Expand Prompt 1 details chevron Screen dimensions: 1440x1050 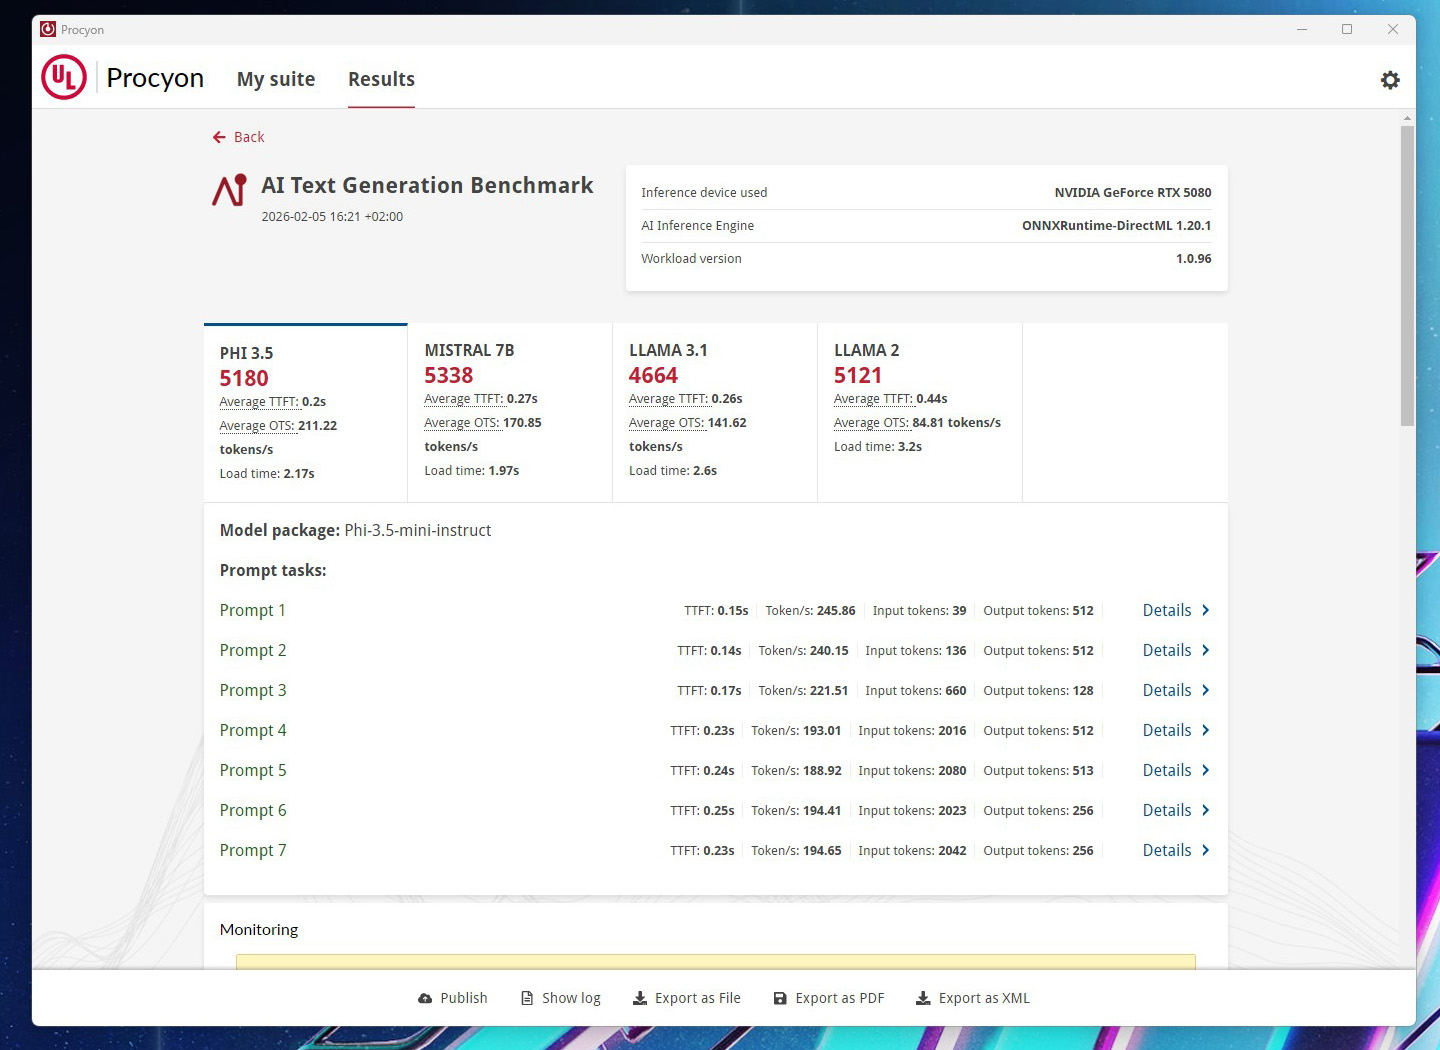(x=1206, y=610)
